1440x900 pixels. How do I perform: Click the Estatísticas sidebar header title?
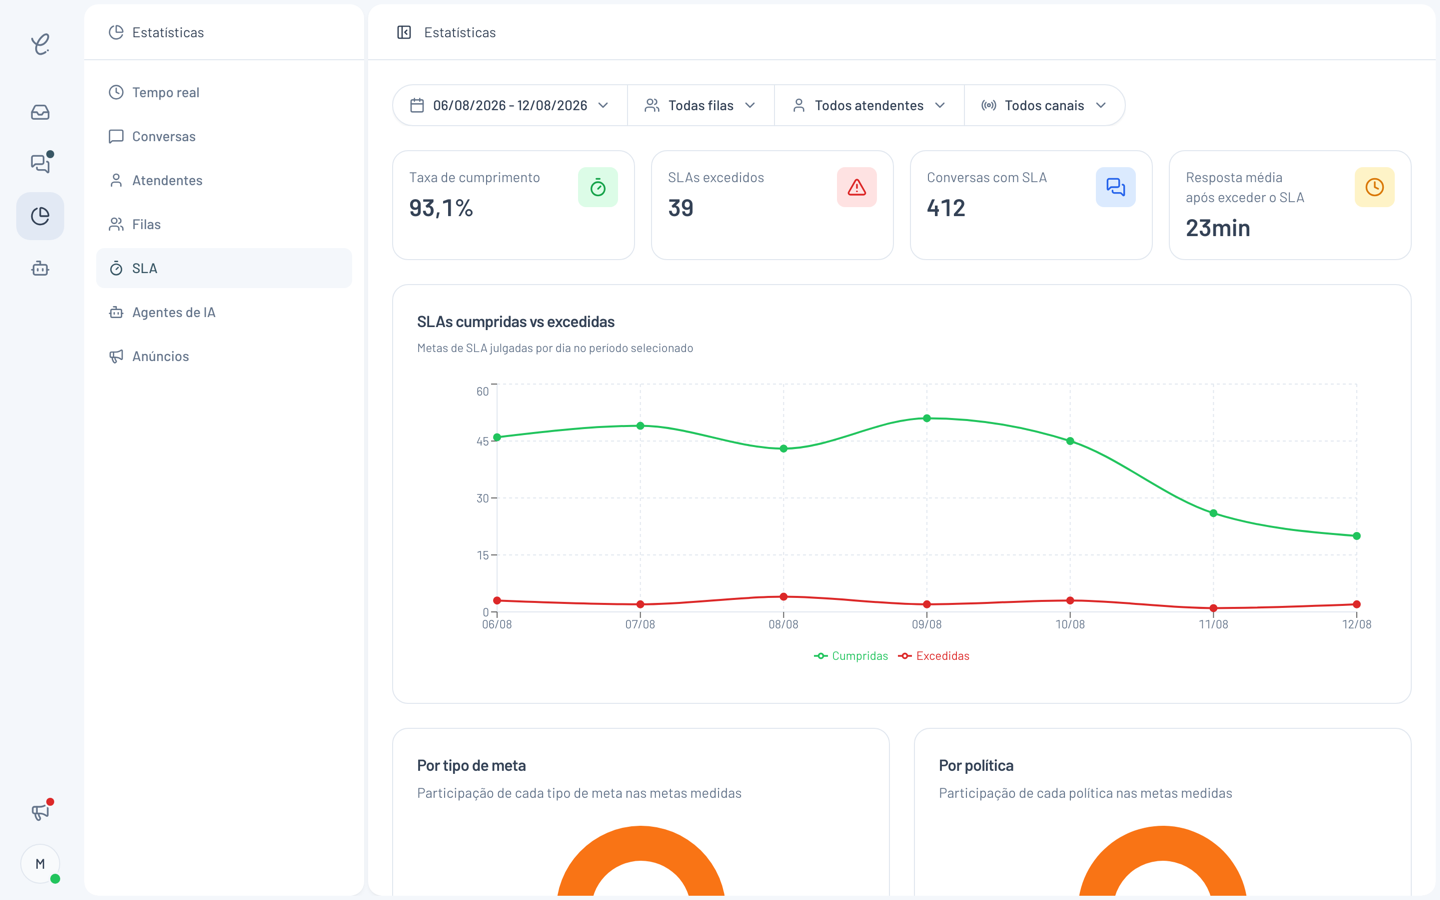168,32
